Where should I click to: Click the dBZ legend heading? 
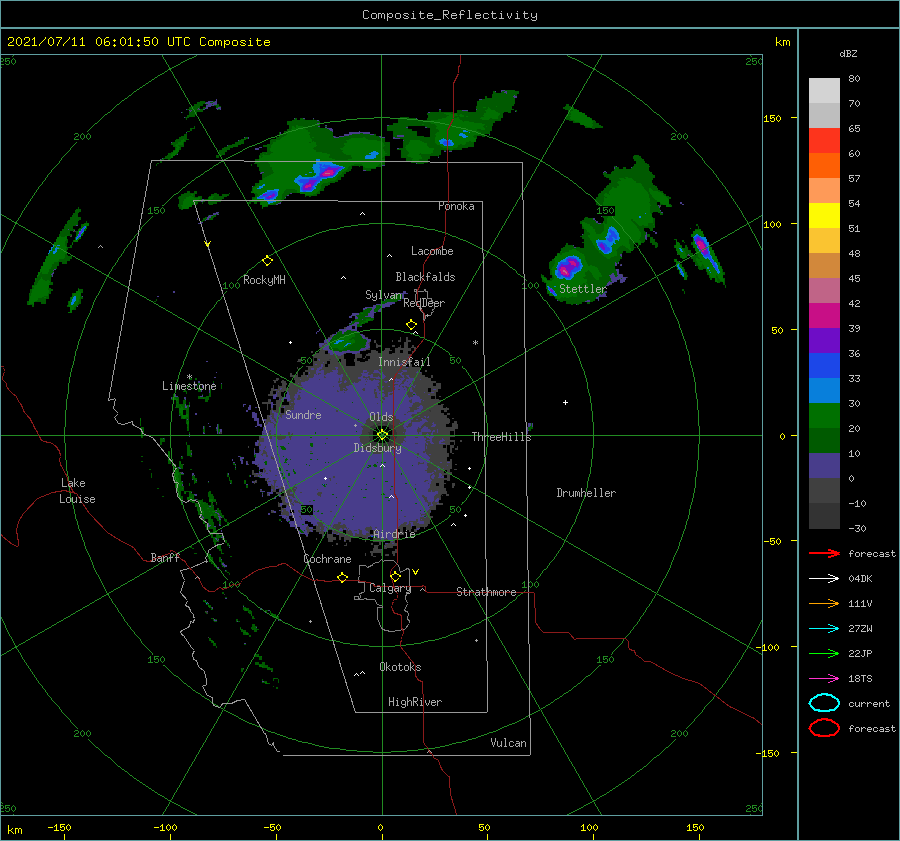[x=848, y=54]
